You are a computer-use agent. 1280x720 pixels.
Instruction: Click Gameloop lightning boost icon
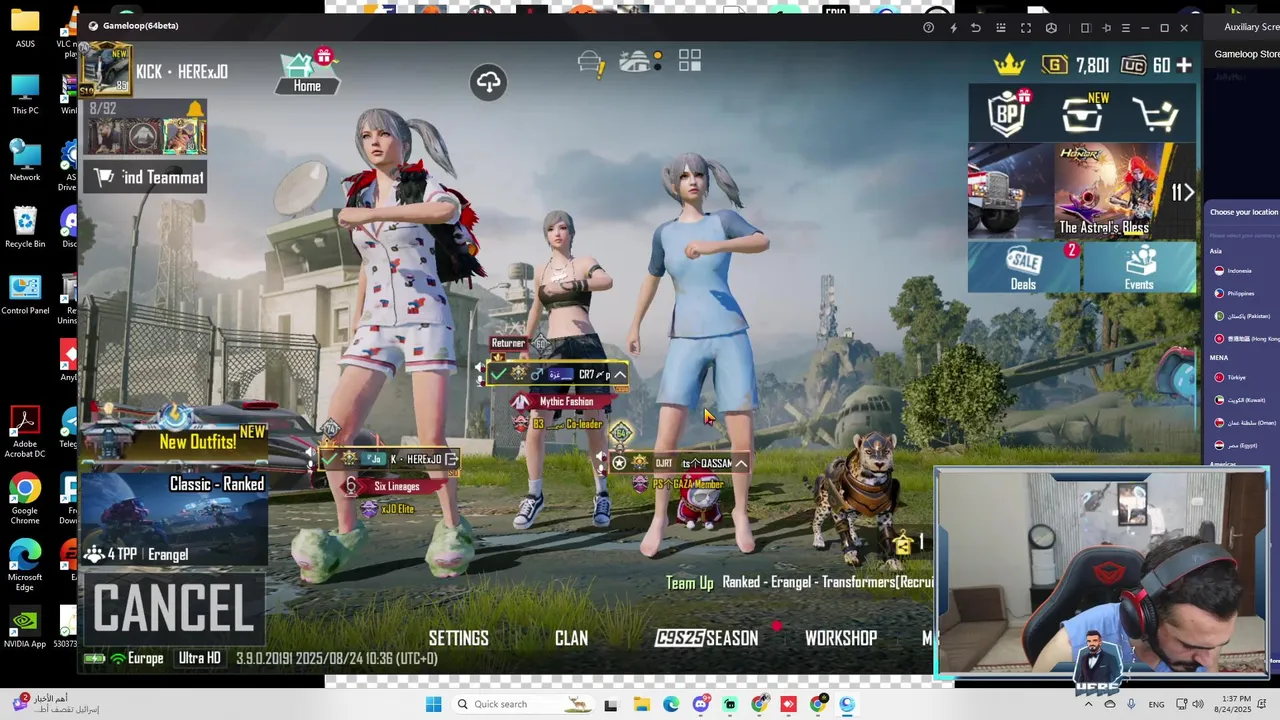click(x=953, y=28)
